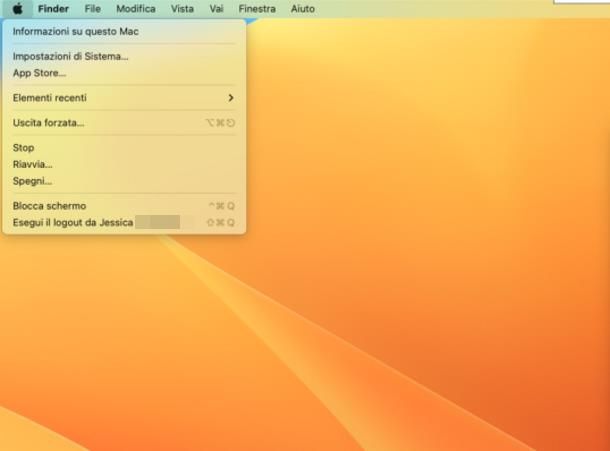Open the Finestra menu
Viewport: 610px width, 451px height.
click(x=257, y=9)
